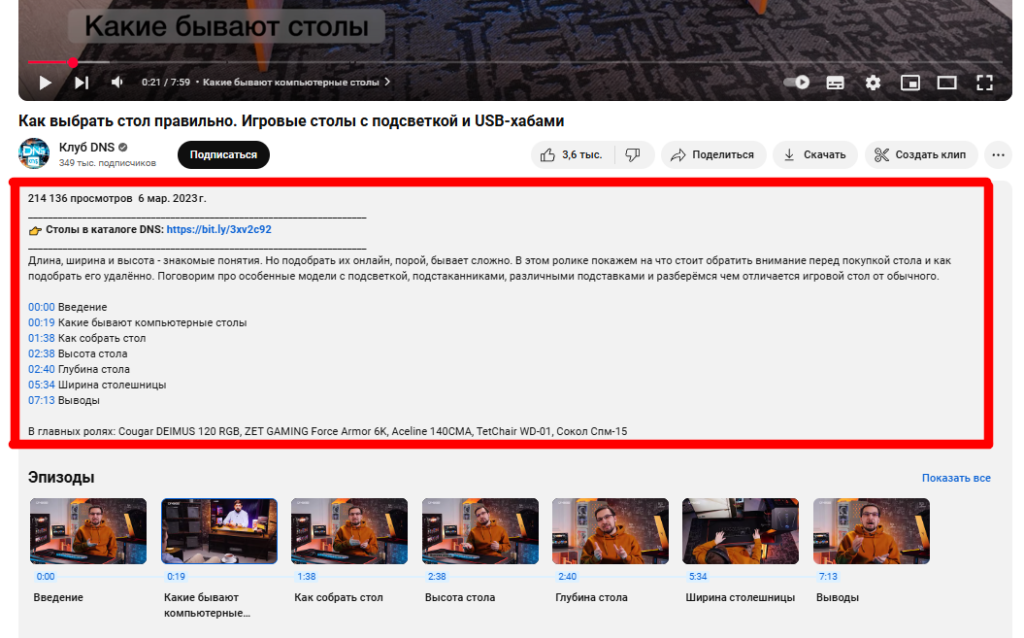This screenshot has height=638, width=1024.
Task: Jump to timestamp 02:40 in description
Action: (41, 369)
